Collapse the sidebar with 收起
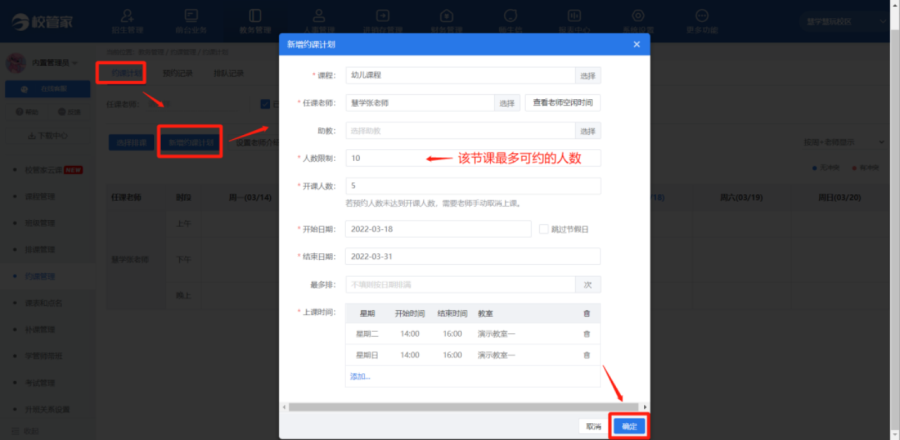This screenshot has width=900, height=440. (x=26, y=431)
